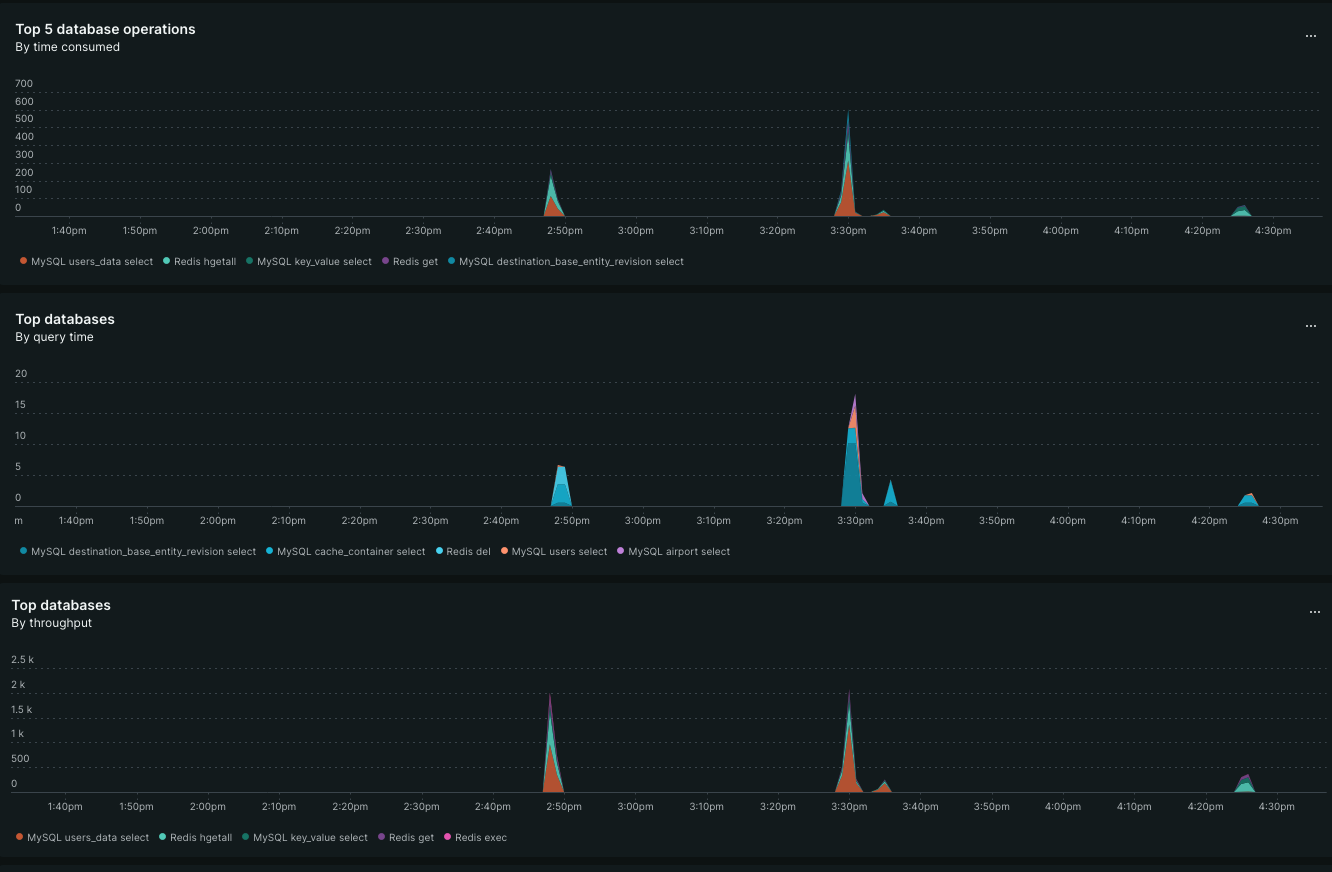Toggle MySQL destination_base_entity_revision select in top chart legend
The image size is (1332, 872).
(x=565, y=261)
